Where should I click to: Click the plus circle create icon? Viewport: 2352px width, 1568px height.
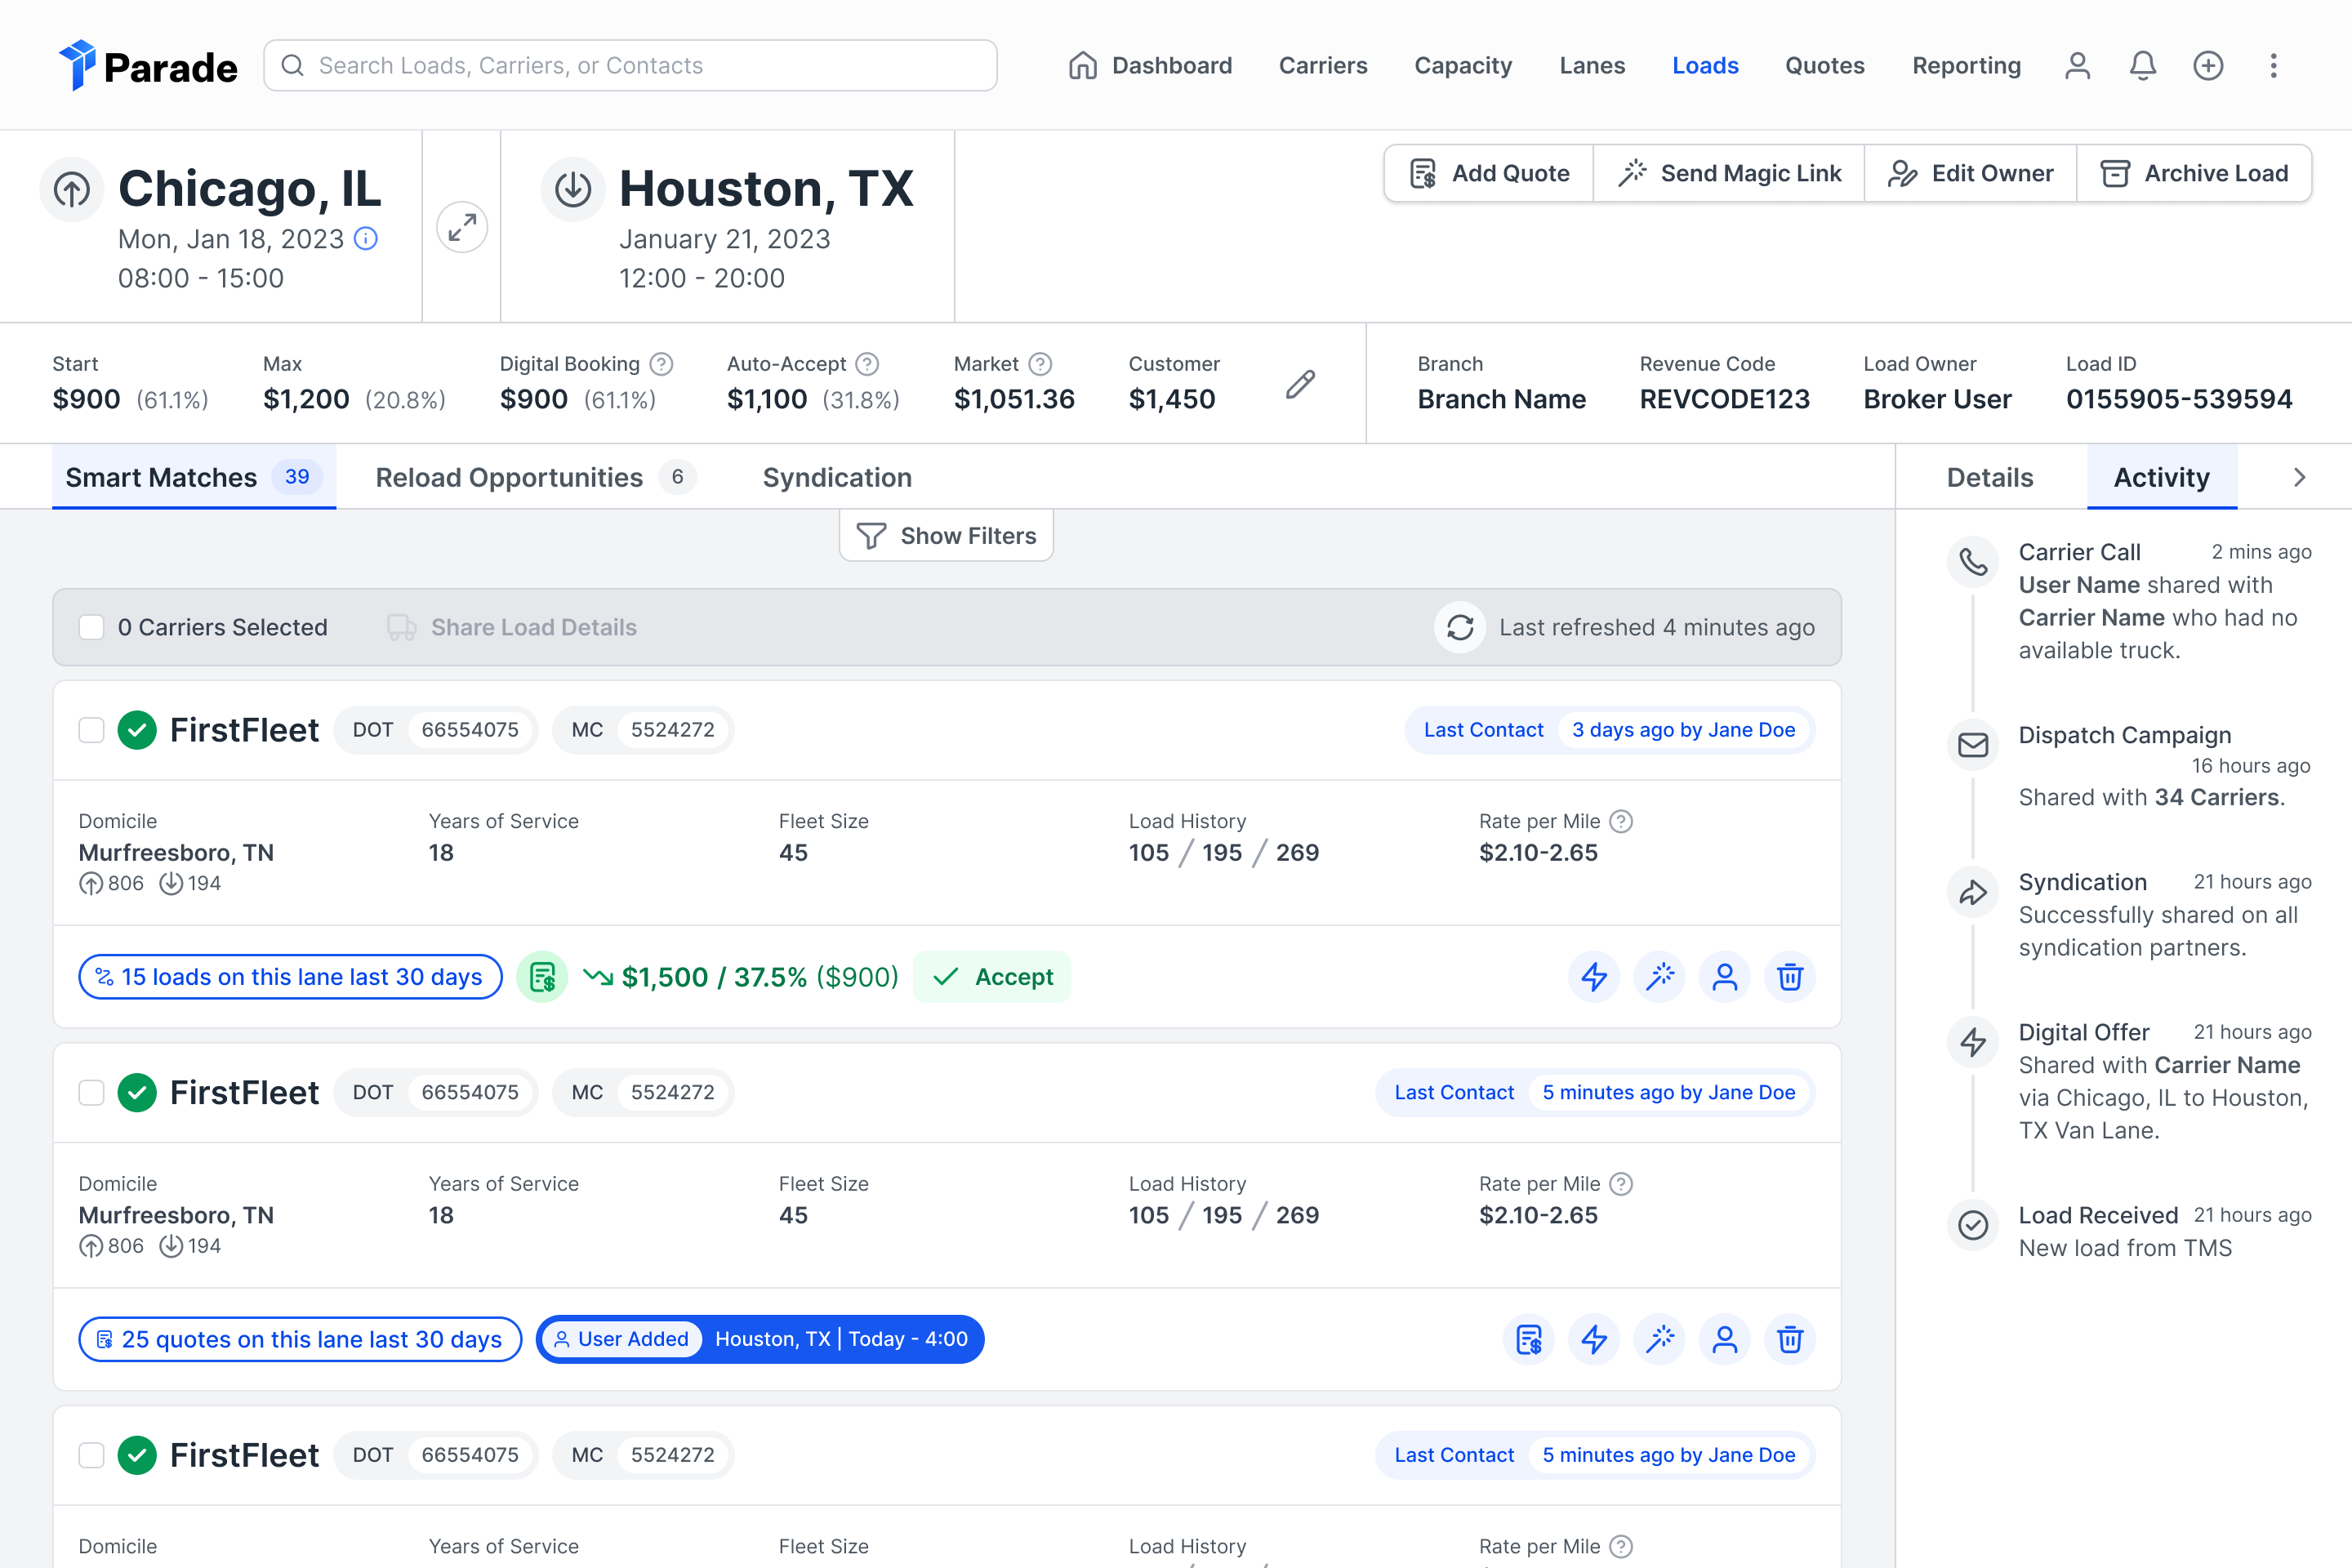[2208, 66]
